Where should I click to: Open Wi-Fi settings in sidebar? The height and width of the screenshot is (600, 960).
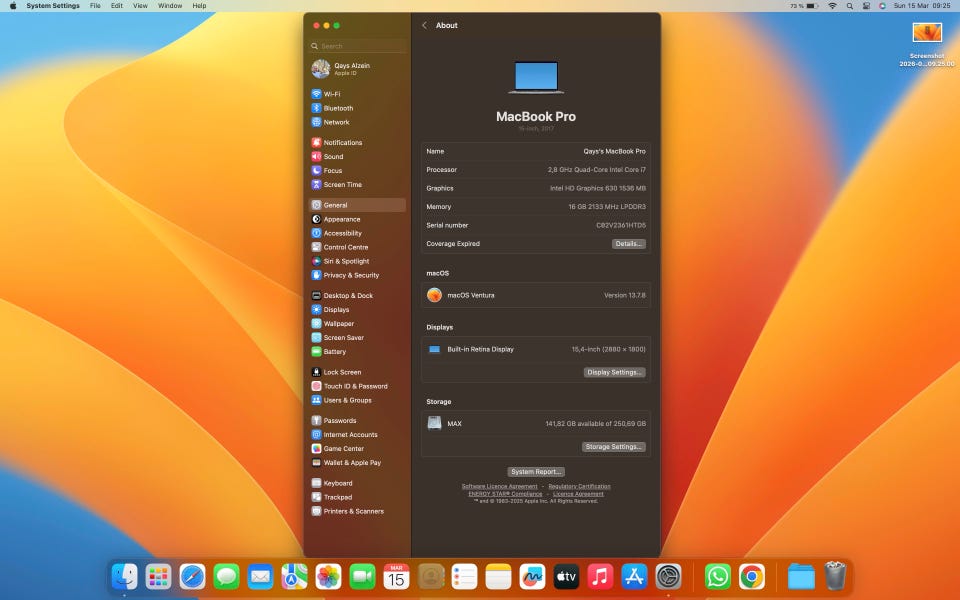[331, 94]
